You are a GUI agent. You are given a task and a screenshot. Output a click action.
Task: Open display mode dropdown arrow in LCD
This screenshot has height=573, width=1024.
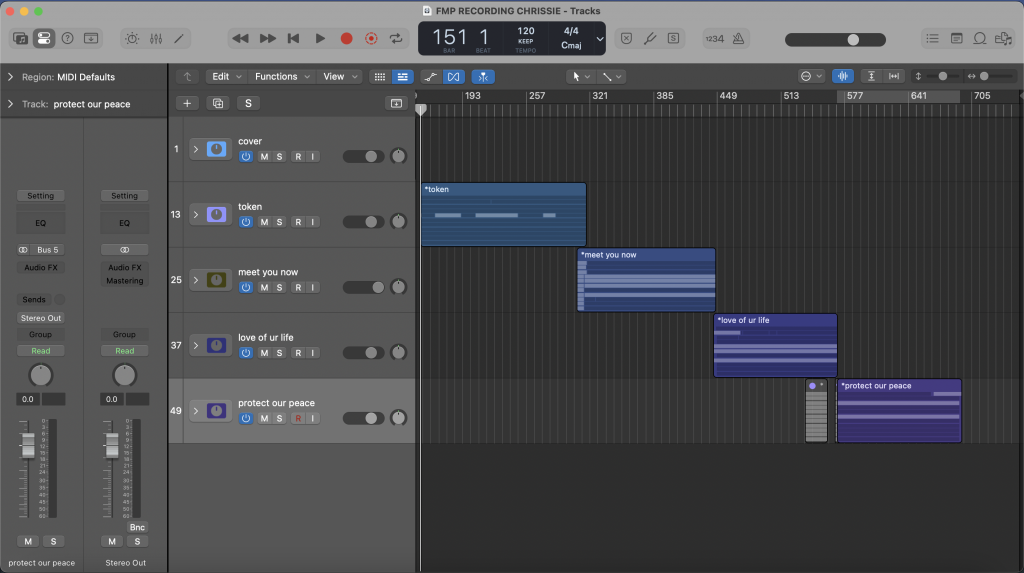click(600, 39)
